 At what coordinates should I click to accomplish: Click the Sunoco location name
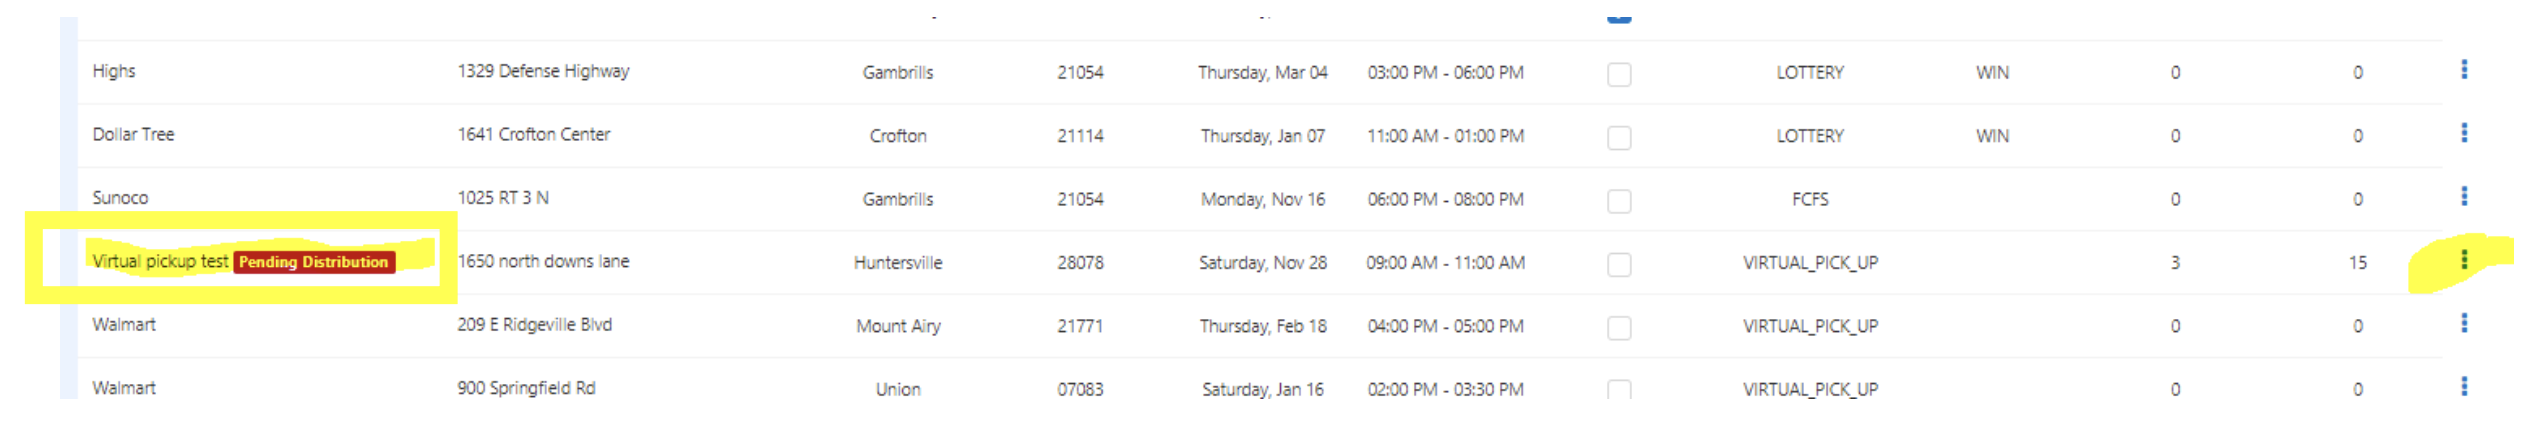click(x=120, y=198)
